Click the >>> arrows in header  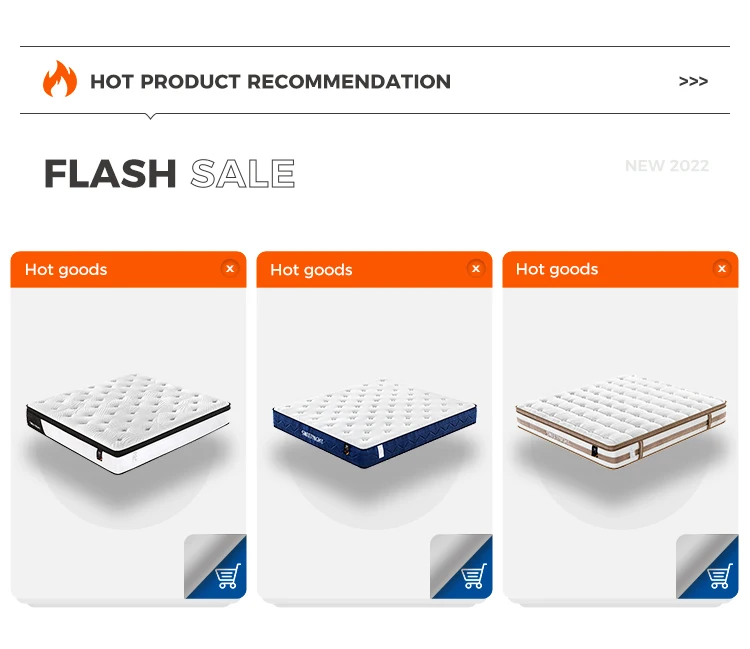click(x=693, y=82)
